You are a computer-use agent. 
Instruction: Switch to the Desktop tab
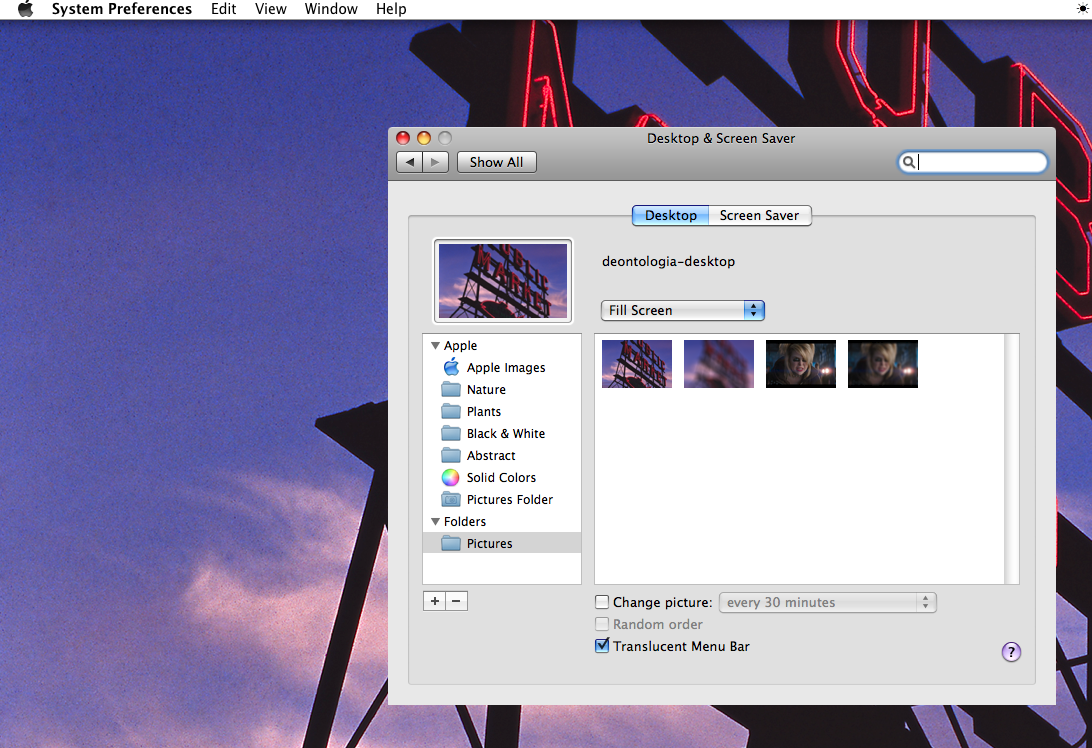pos(670,215)
